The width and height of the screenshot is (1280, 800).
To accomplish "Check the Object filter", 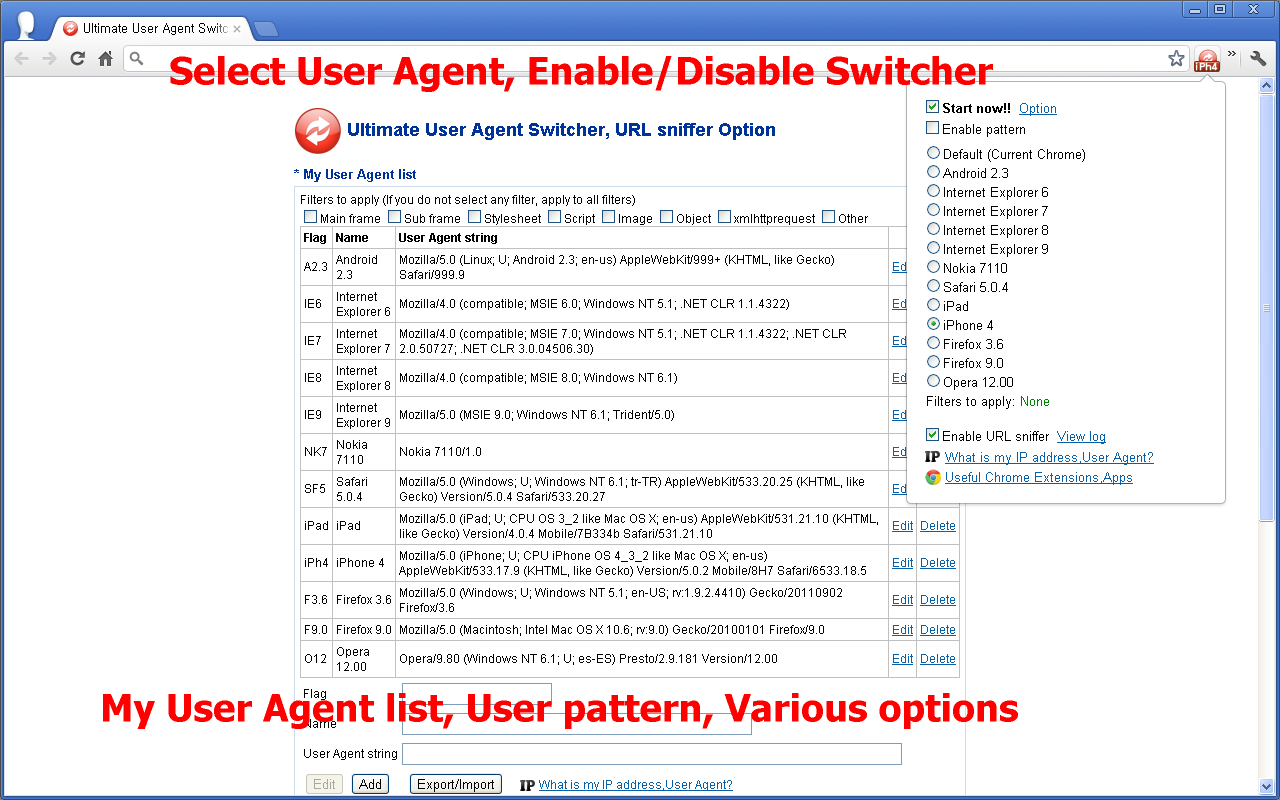I will [667, 217].
